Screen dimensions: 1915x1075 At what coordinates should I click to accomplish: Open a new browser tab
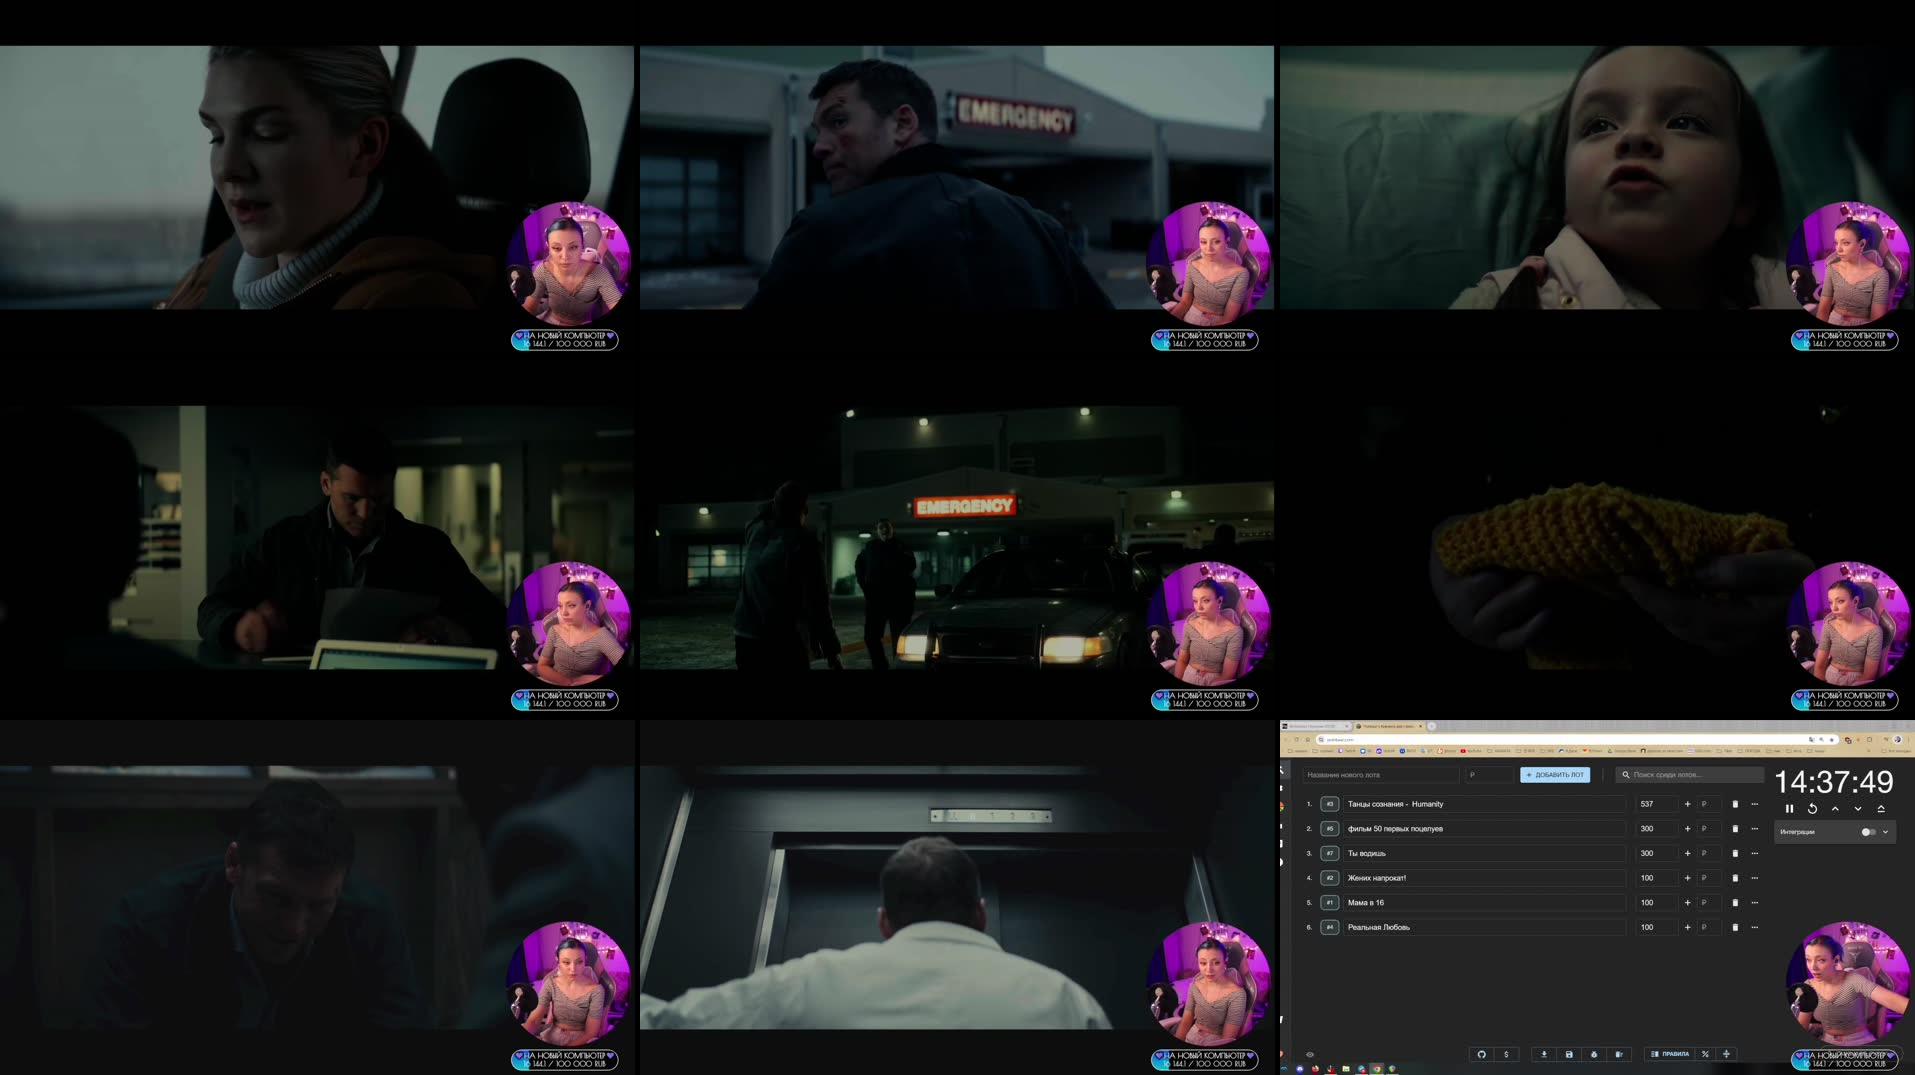click(x=1431, y=726)
